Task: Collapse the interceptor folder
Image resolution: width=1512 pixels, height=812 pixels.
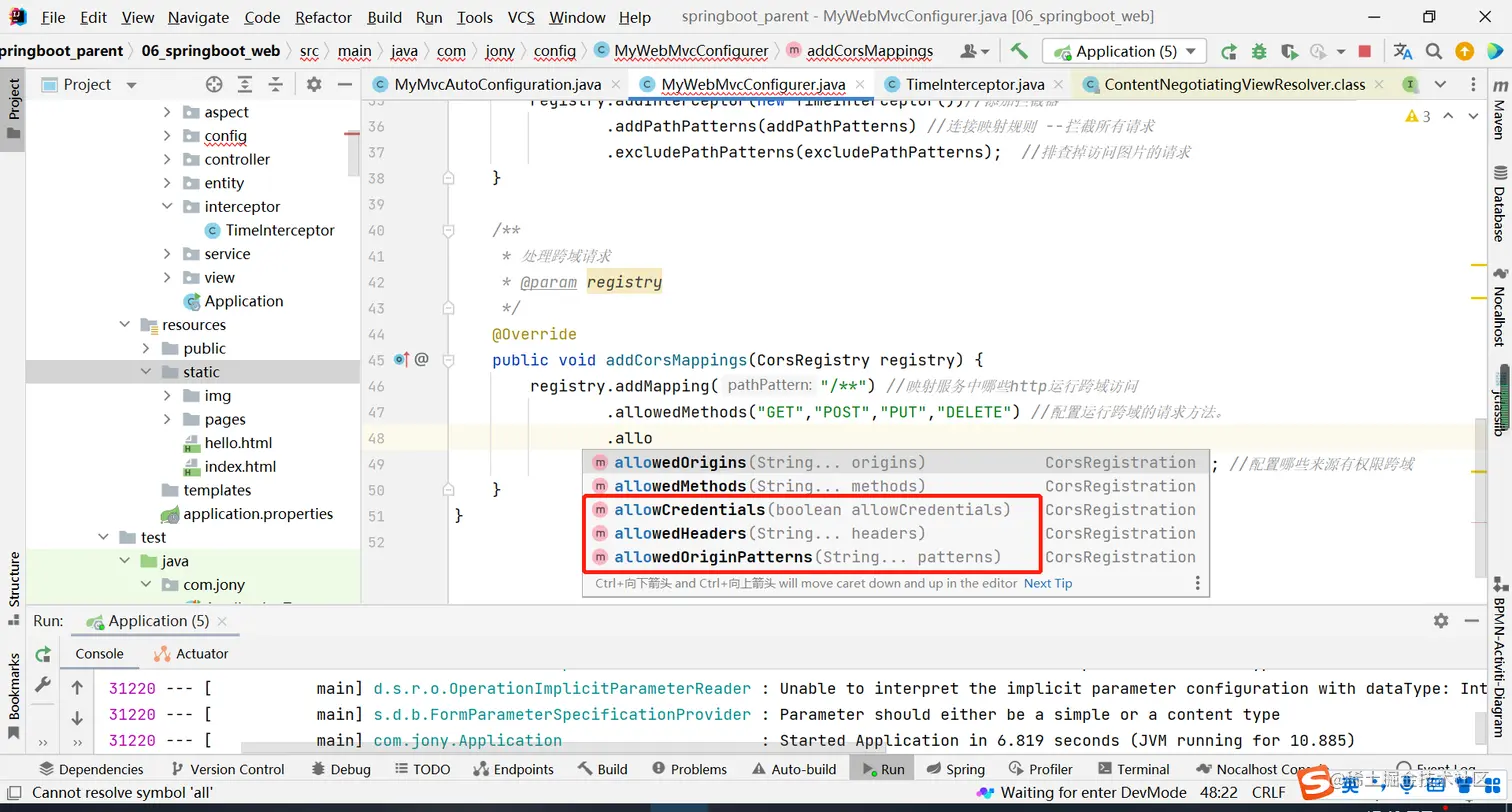Action: (167, 207)
